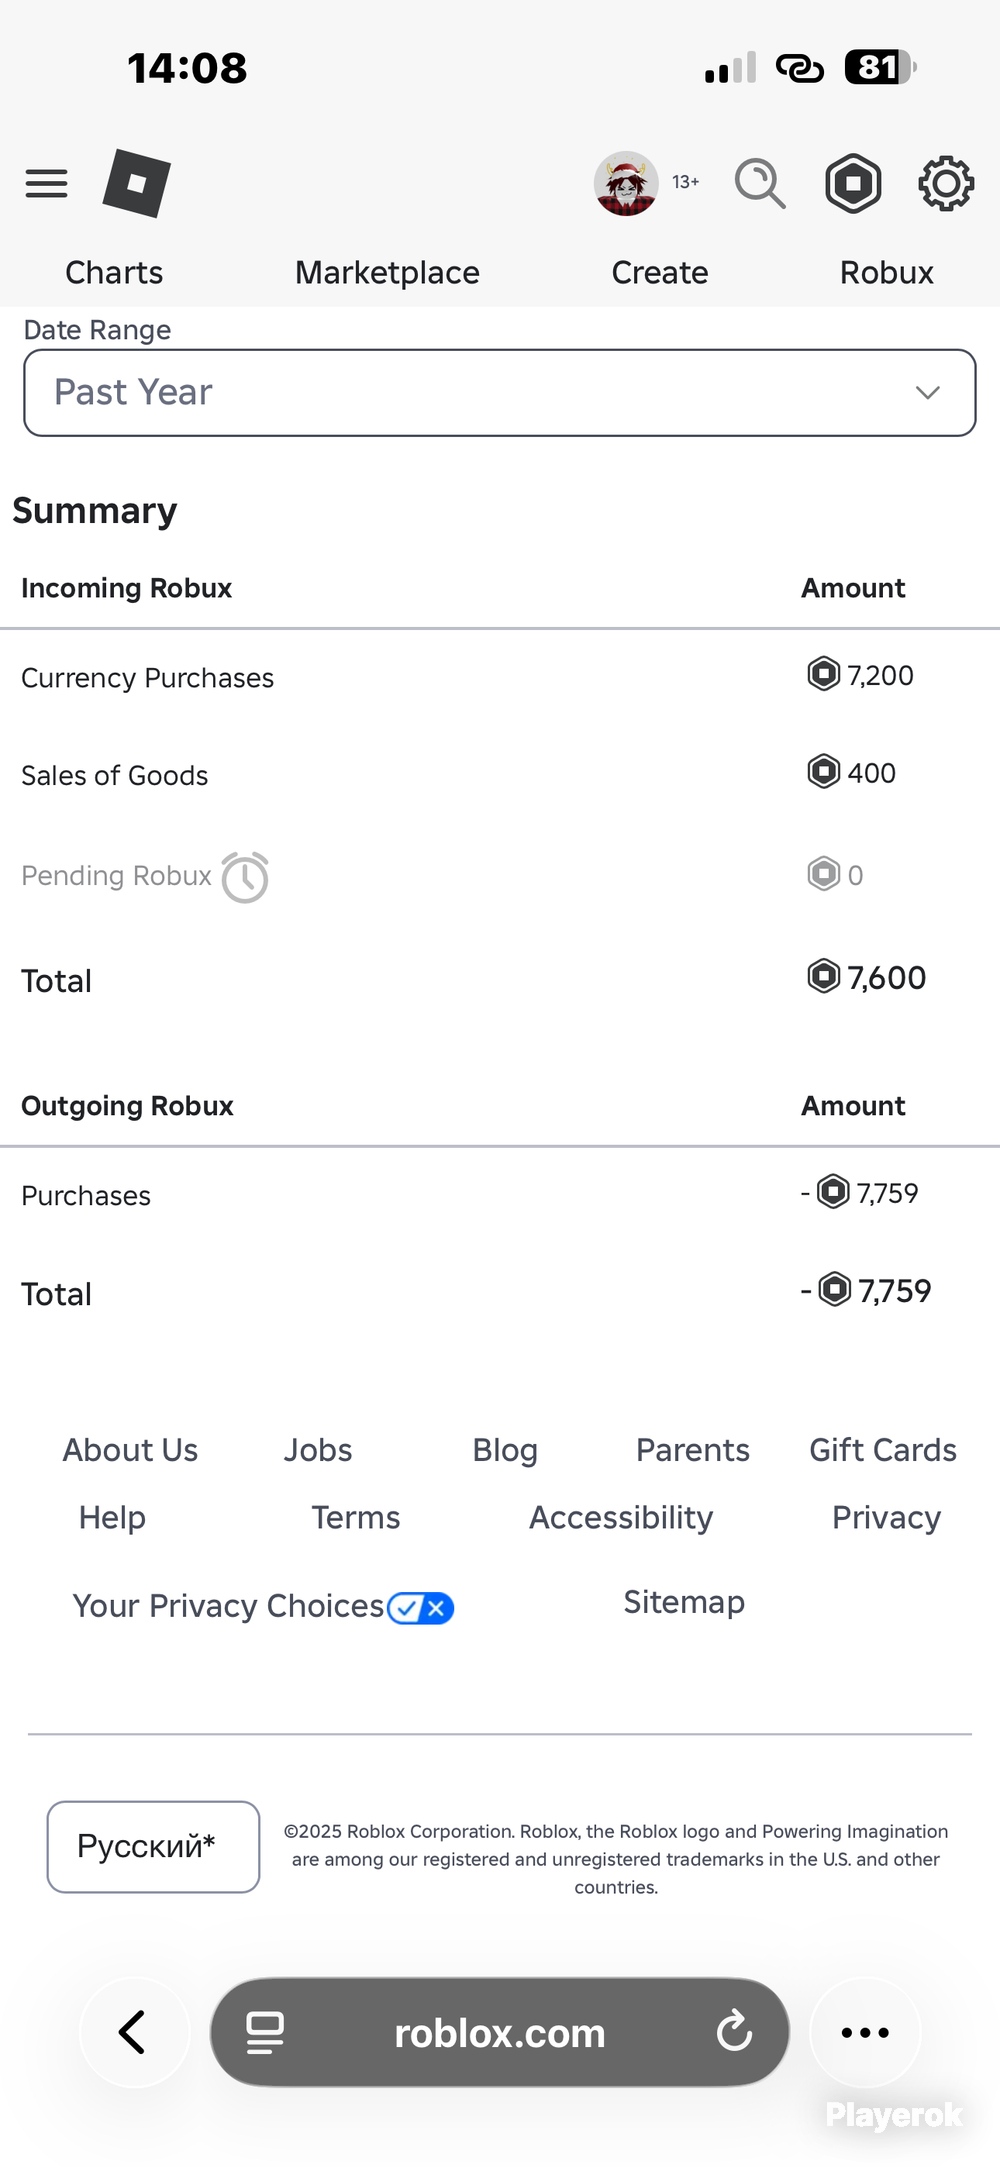Tap the roblox.com address field
This screenshot has width=1000, height=2167.
click(x=500, y=2032)
